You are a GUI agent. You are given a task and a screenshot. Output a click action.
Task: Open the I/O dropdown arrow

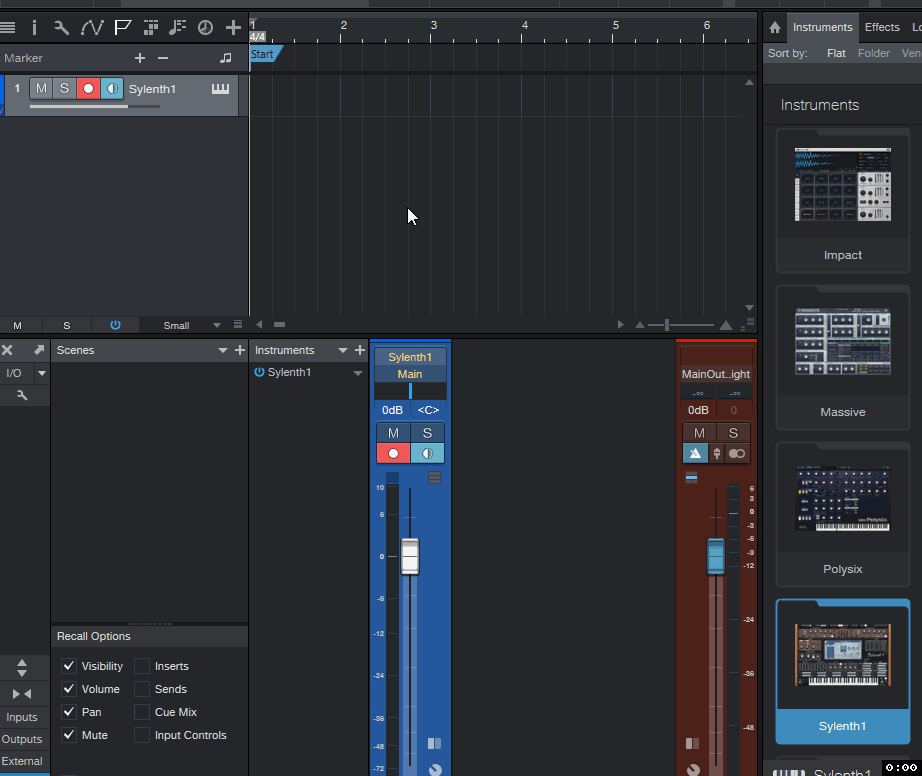click(x=42, y=373)
